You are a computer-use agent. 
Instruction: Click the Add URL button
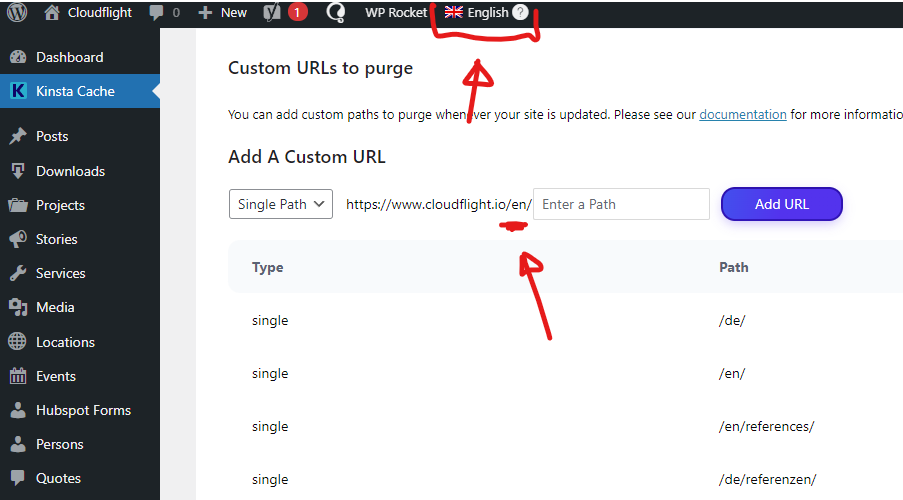781,204
